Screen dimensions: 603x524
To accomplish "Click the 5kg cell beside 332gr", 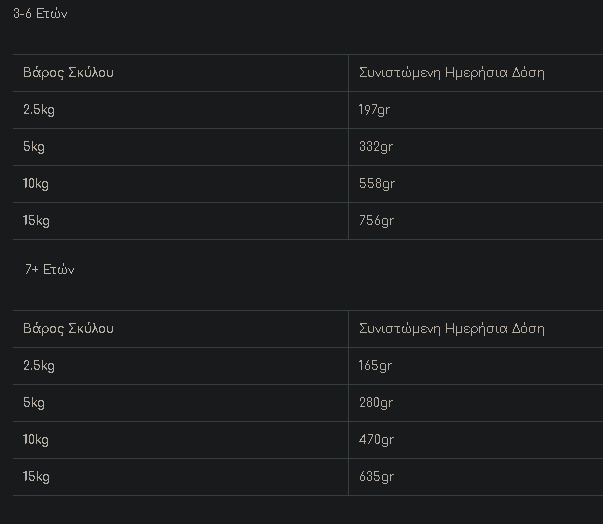I will click(34, 147).
